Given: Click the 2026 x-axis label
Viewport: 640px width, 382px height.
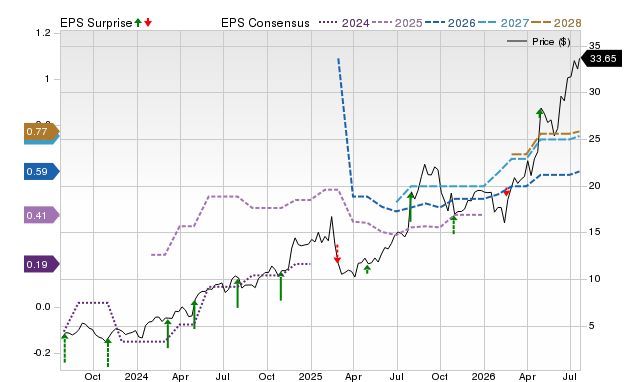Looking at the screenshot, I should (x=484, y=376).
